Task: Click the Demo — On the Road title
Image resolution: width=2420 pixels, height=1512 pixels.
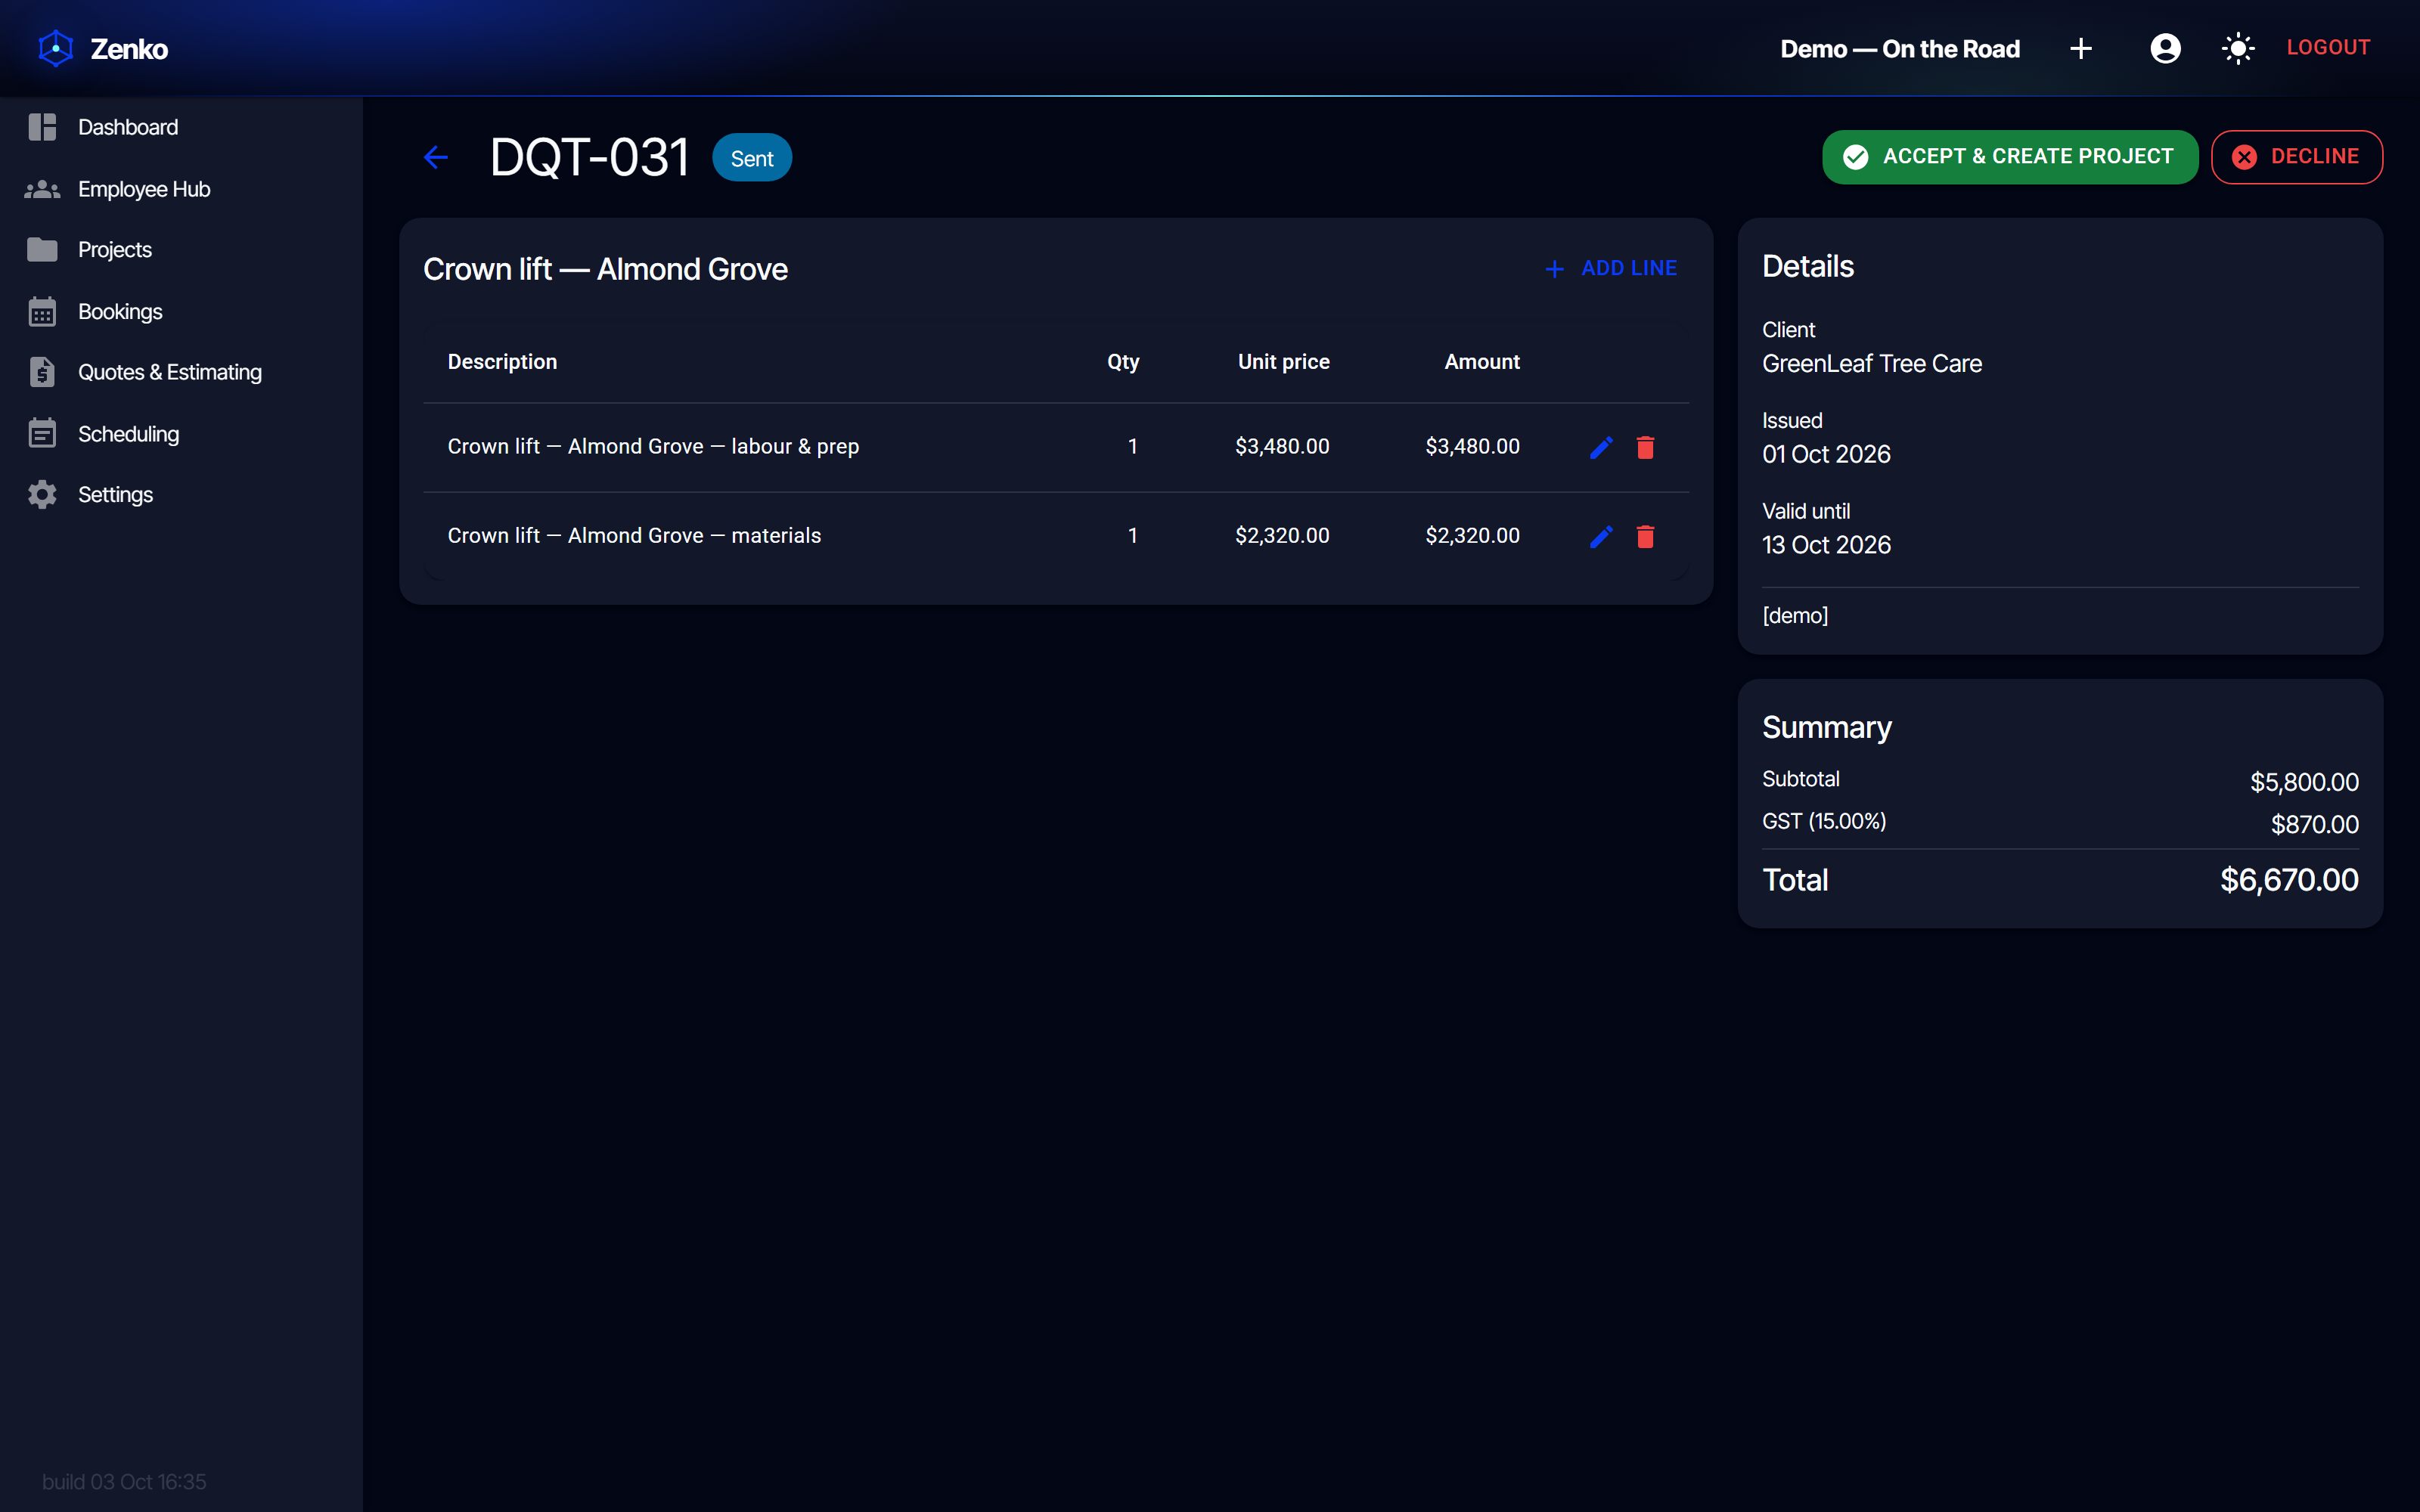Action: point(1900,48)
